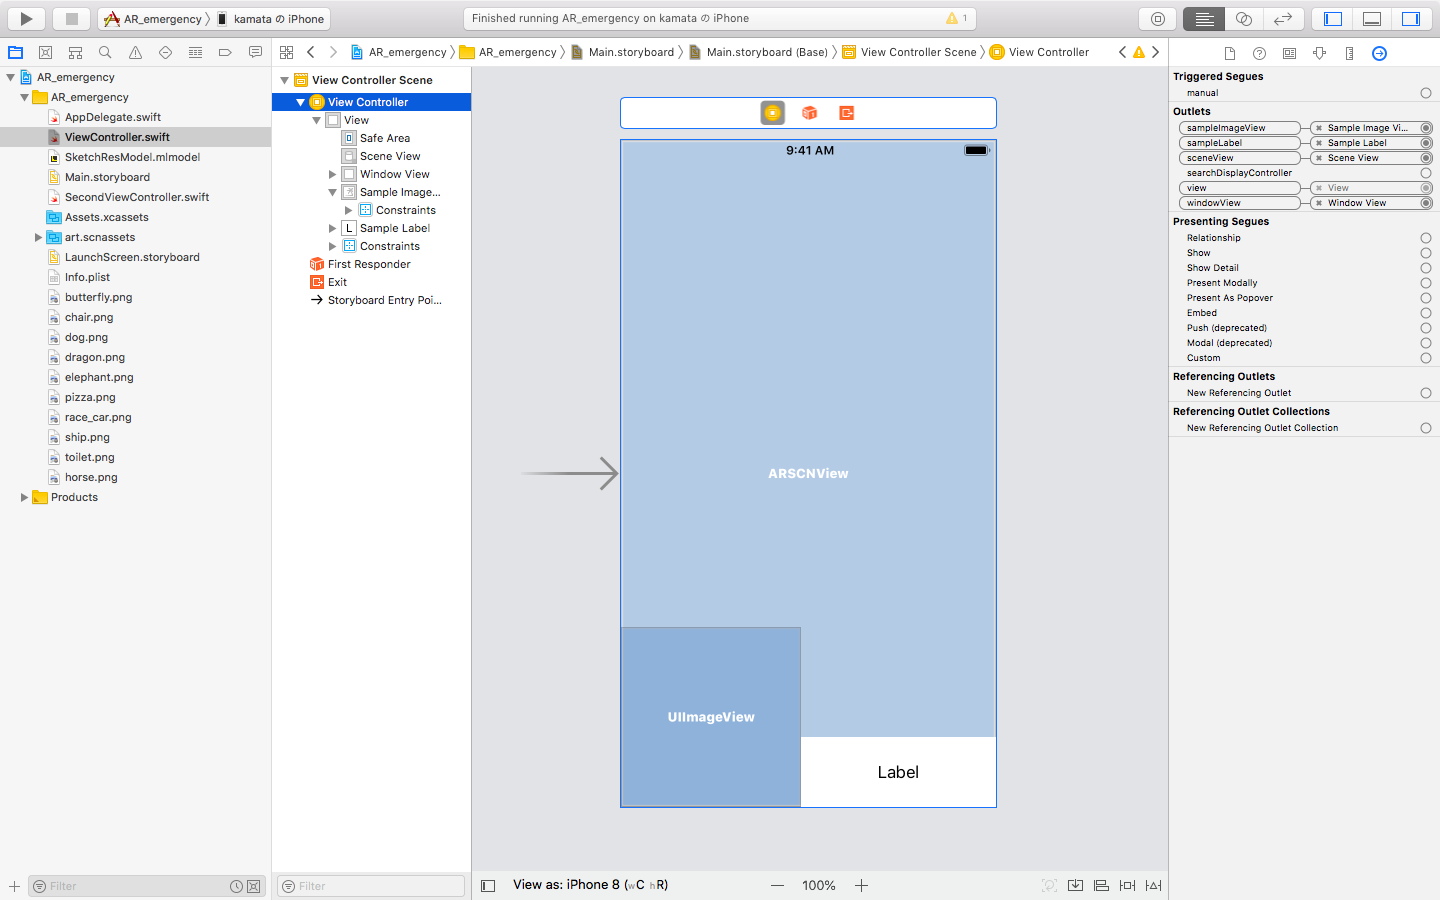Expand the Window View tree item
This screenshot has height=900, width=1440.
(330, 173)
